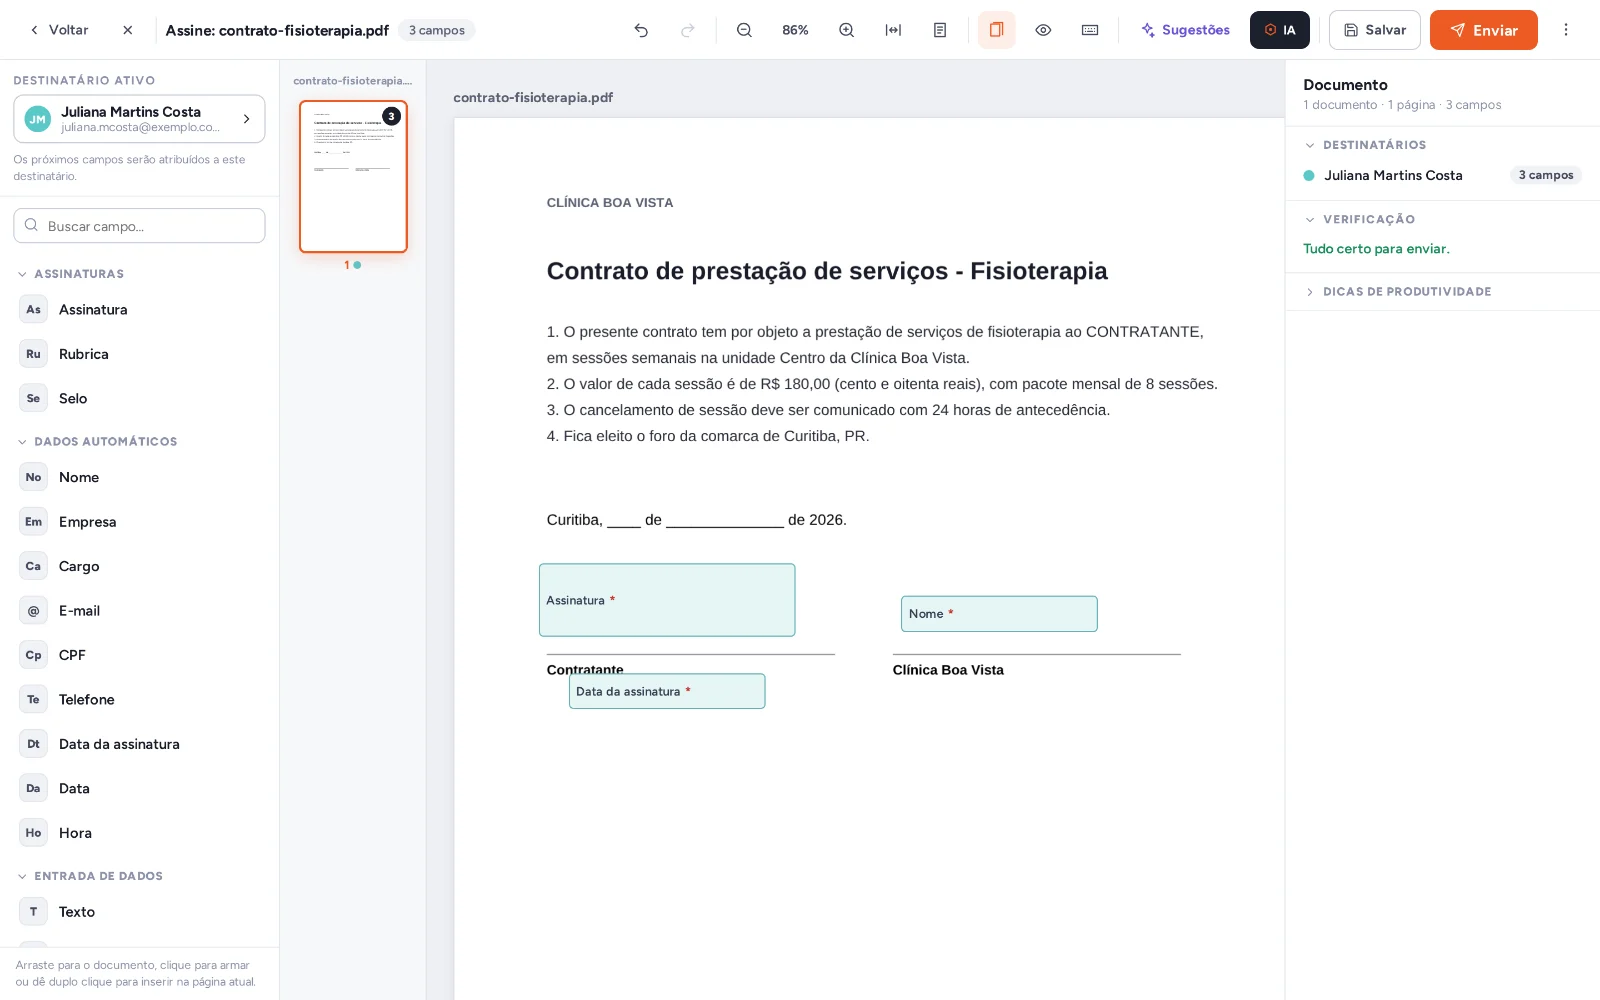Collapse the Assinaturas section
This screenshot has width=1600, height=1000.
(x=71, y=274)
